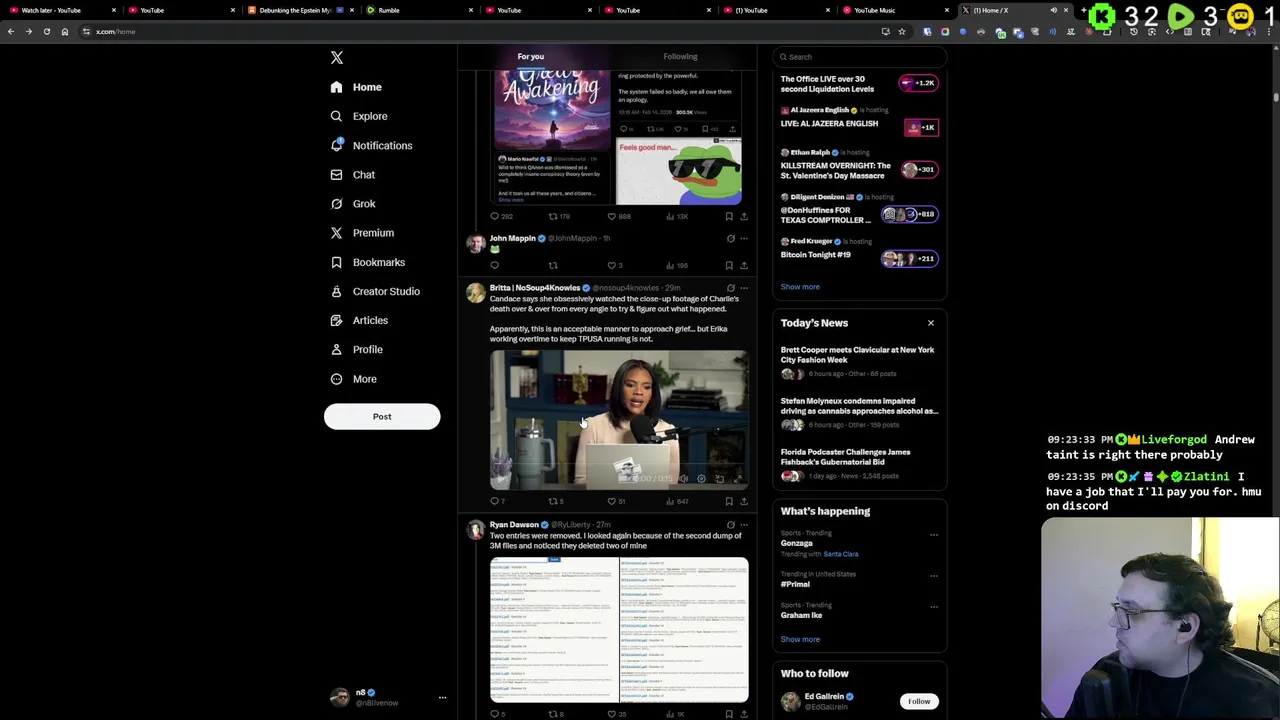Open more options on Ryan Dawson's post
The image size is (1280, 720).
click(743, 525)
